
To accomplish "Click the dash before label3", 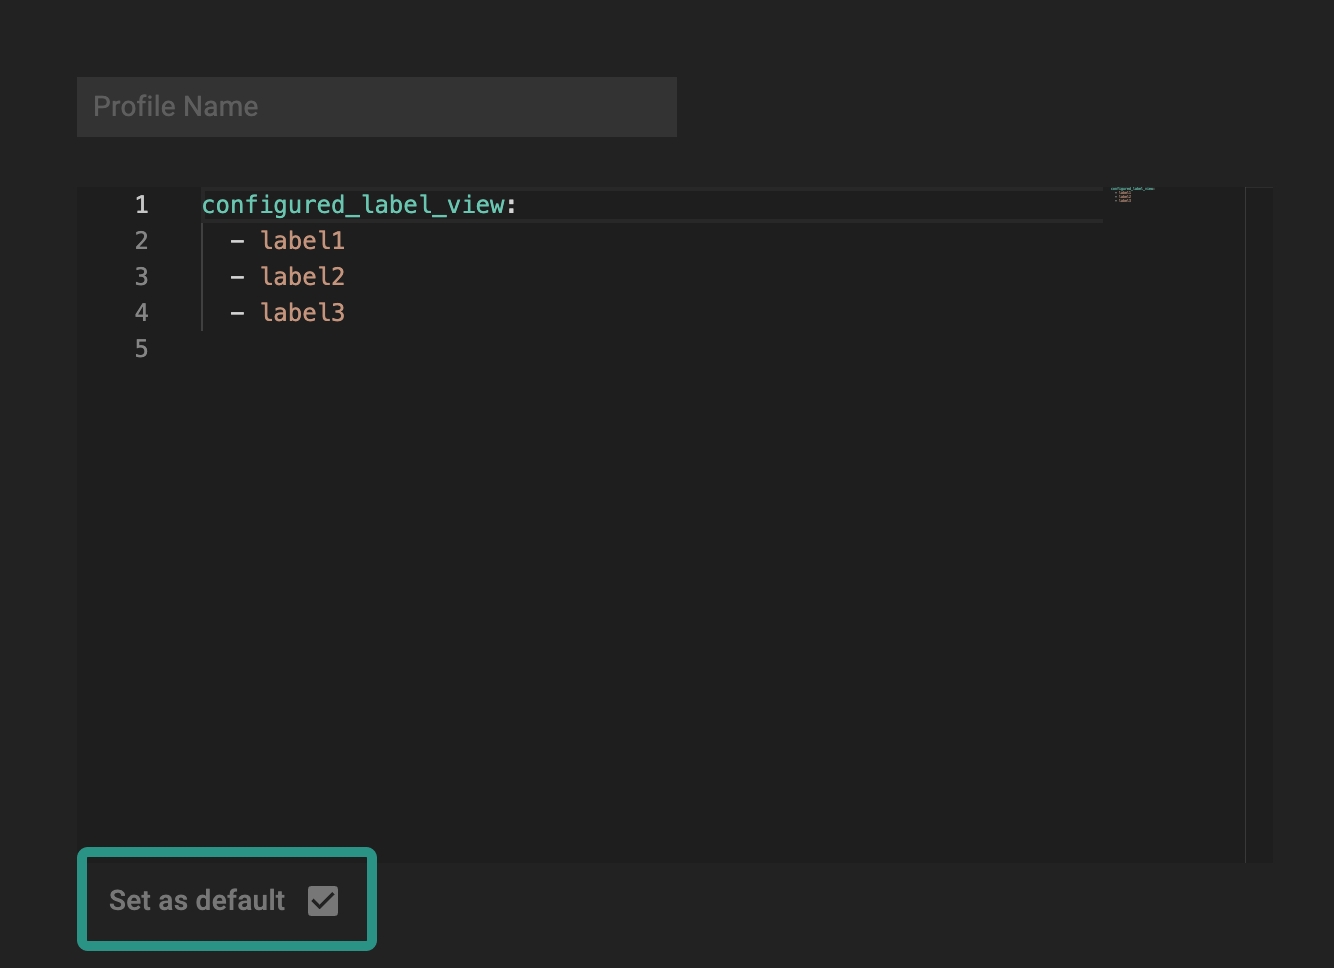I will tap(237, 313).
